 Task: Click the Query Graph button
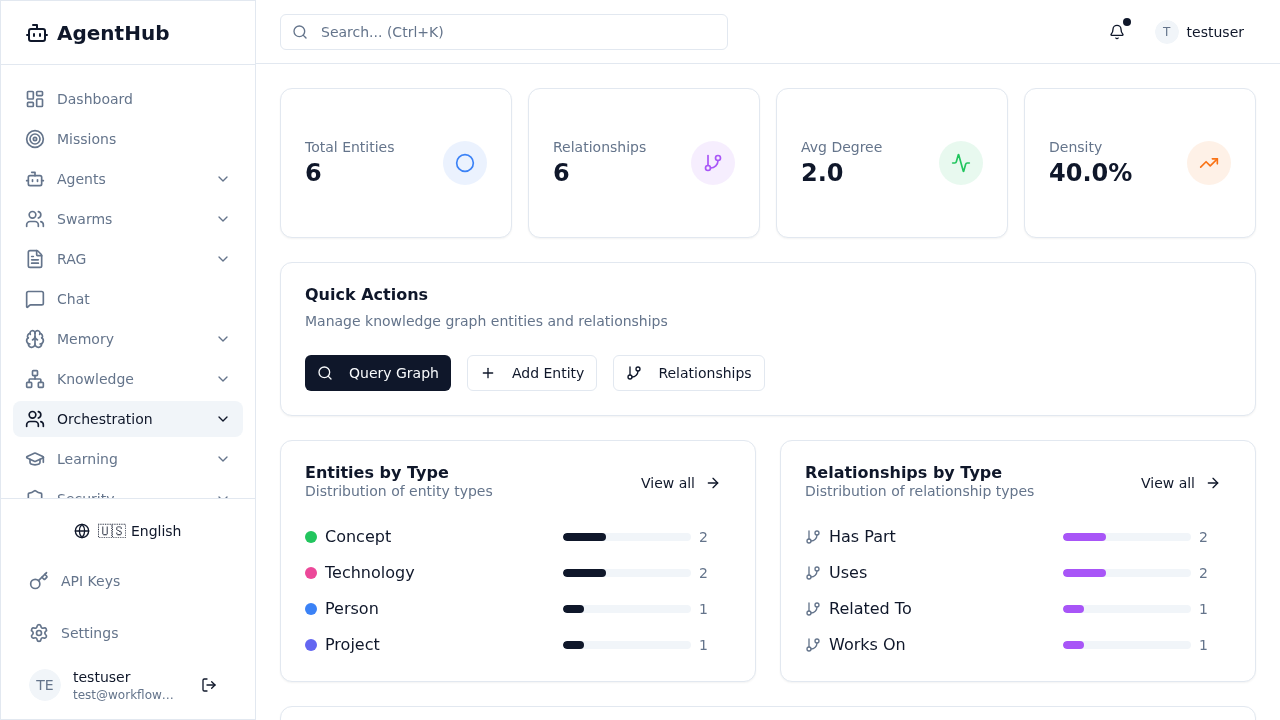(x=378, y=373)
